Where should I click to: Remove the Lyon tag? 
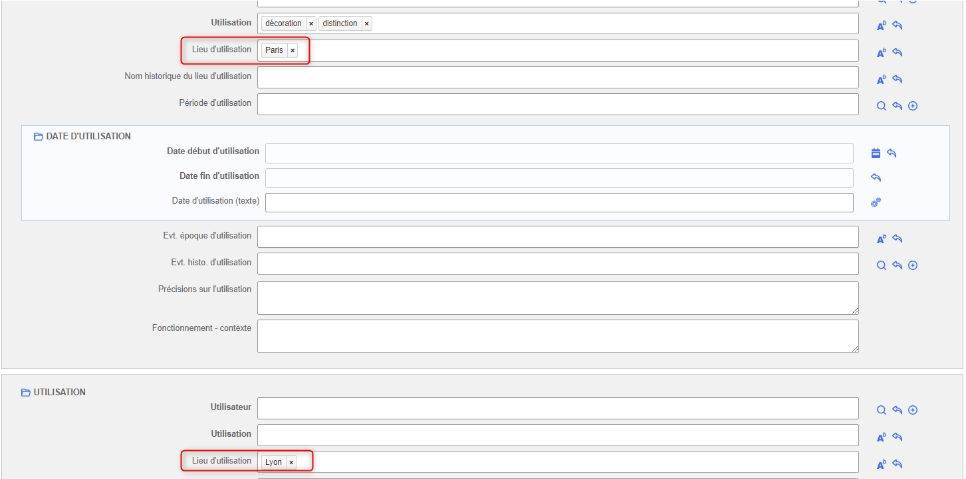tap(291, 462)
